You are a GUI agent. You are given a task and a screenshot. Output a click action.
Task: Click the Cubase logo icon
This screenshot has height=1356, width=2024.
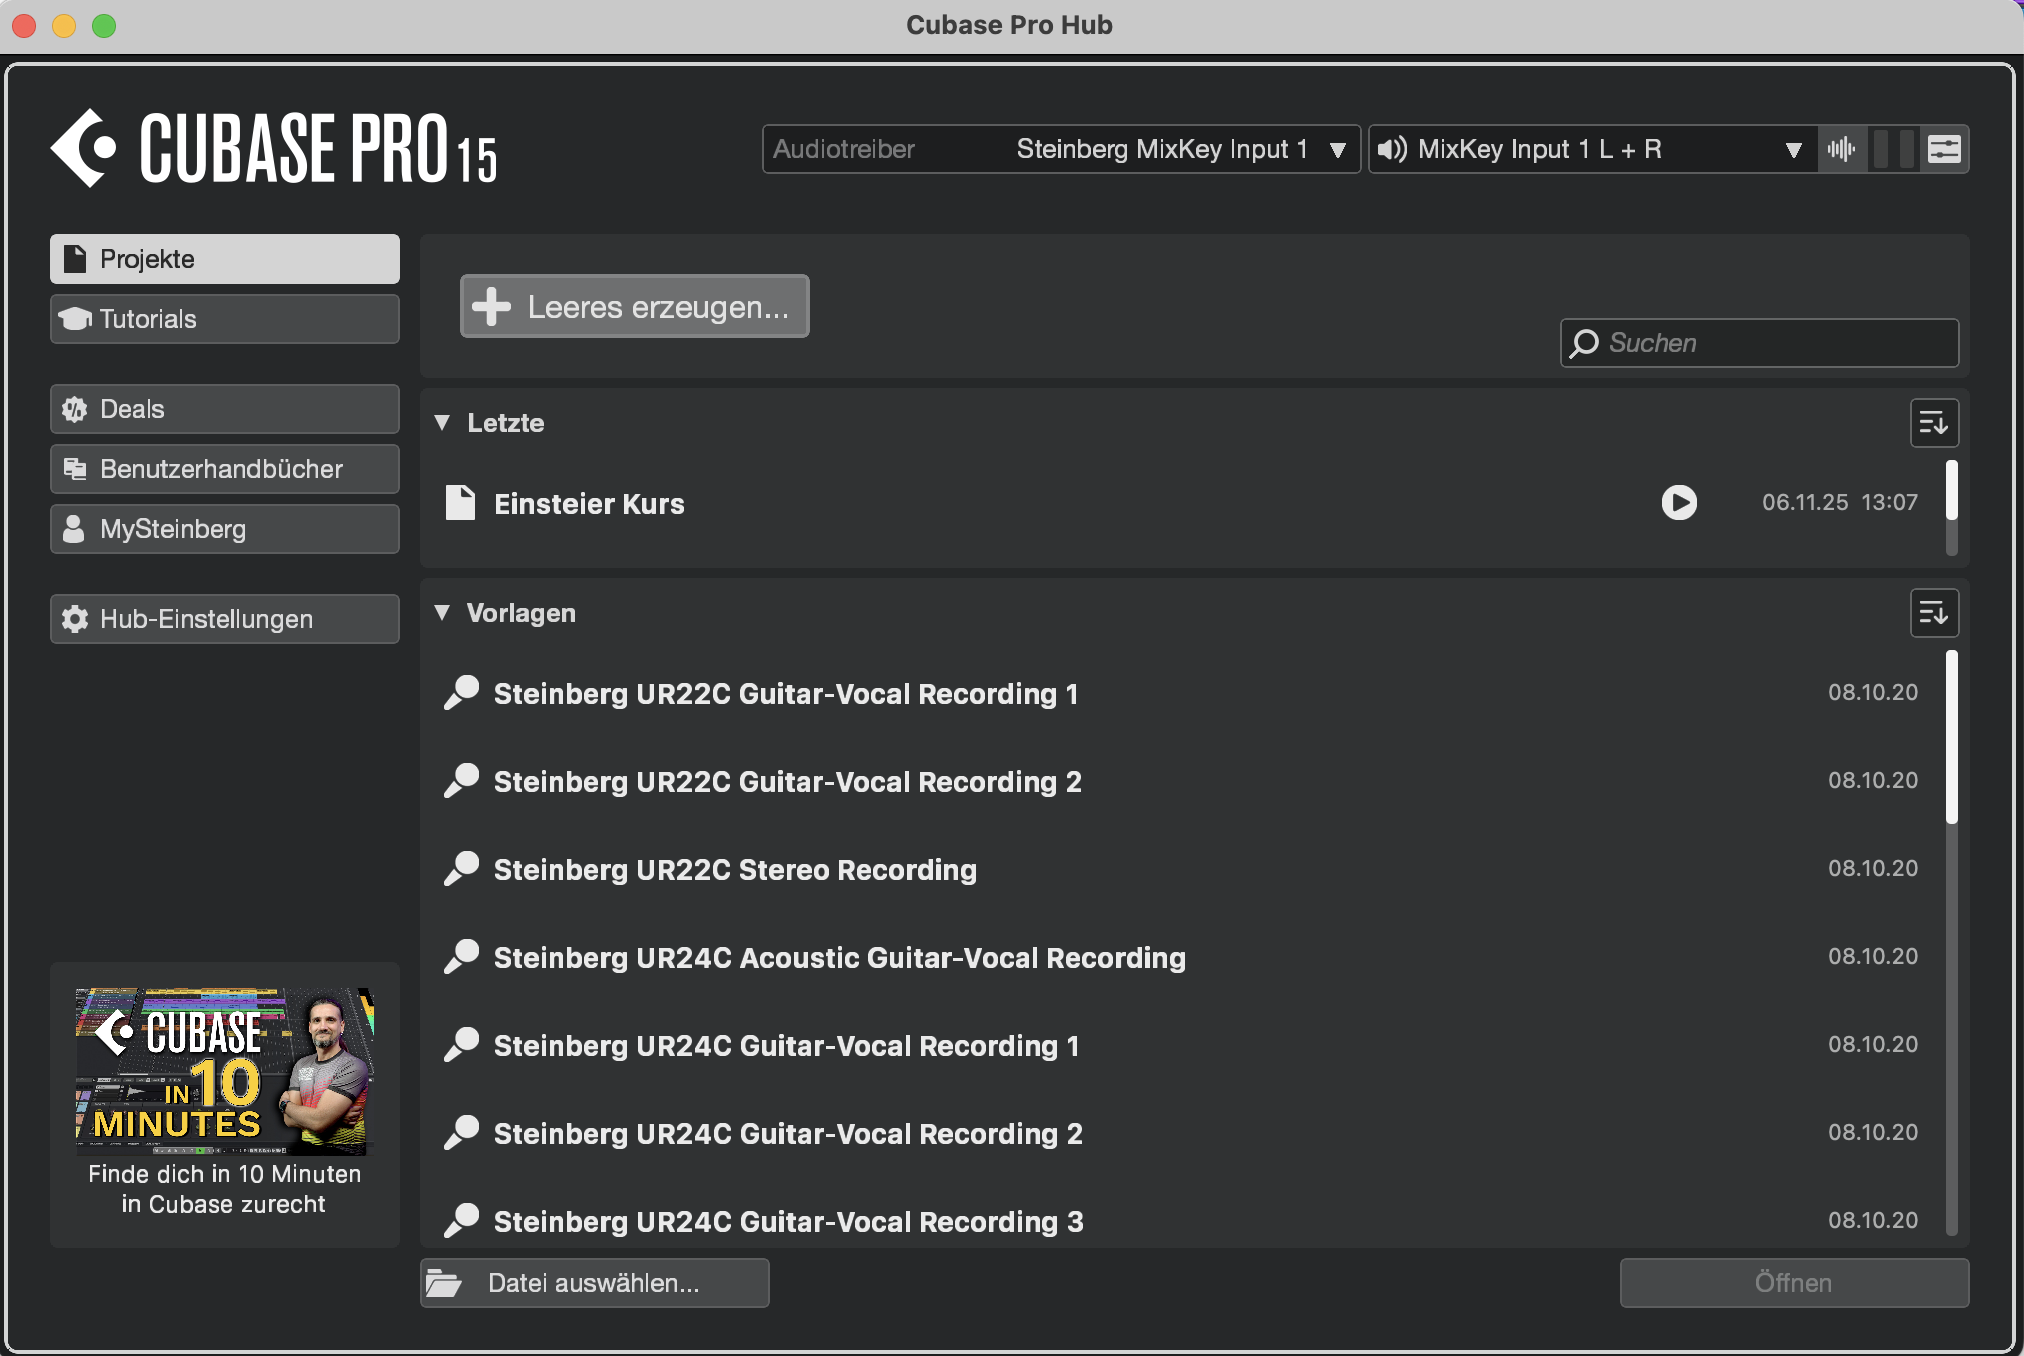click(84, 148)
